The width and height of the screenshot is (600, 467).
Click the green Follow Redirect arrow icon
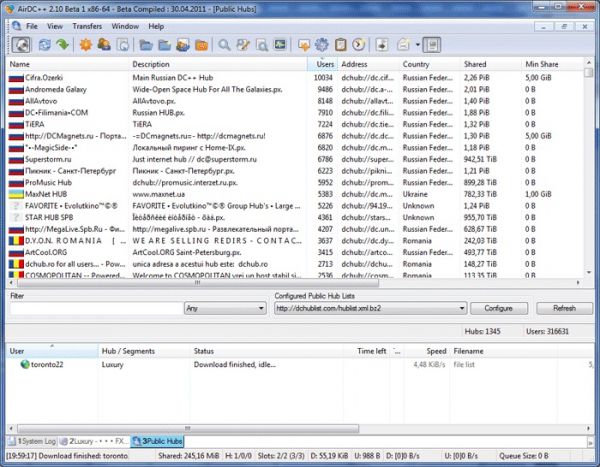[x=62, y=44]
